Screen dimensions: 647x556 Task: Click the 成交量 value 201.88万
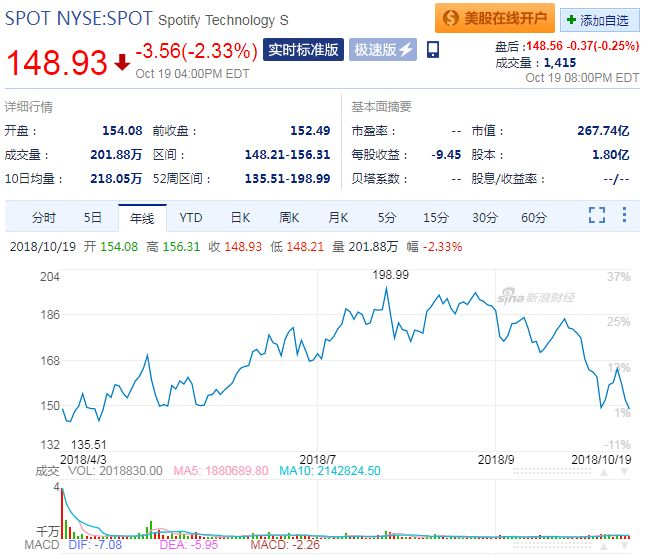point(116,154)
